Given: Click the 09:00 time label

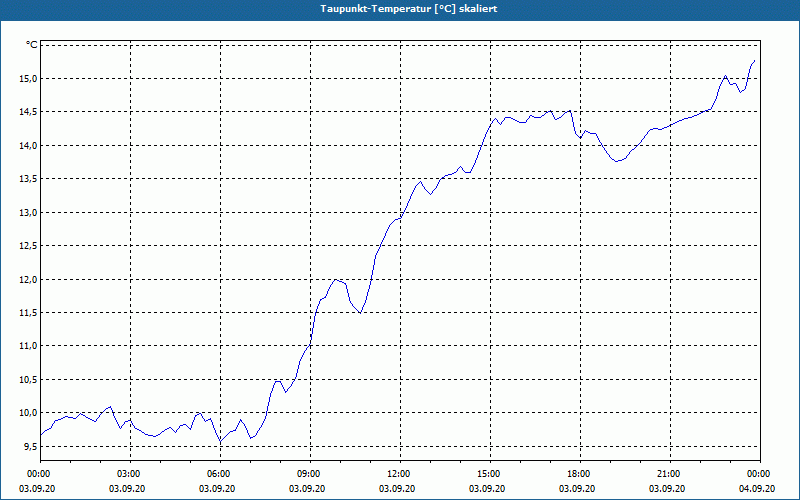Looking at the screenshot, I should point(310,474).
